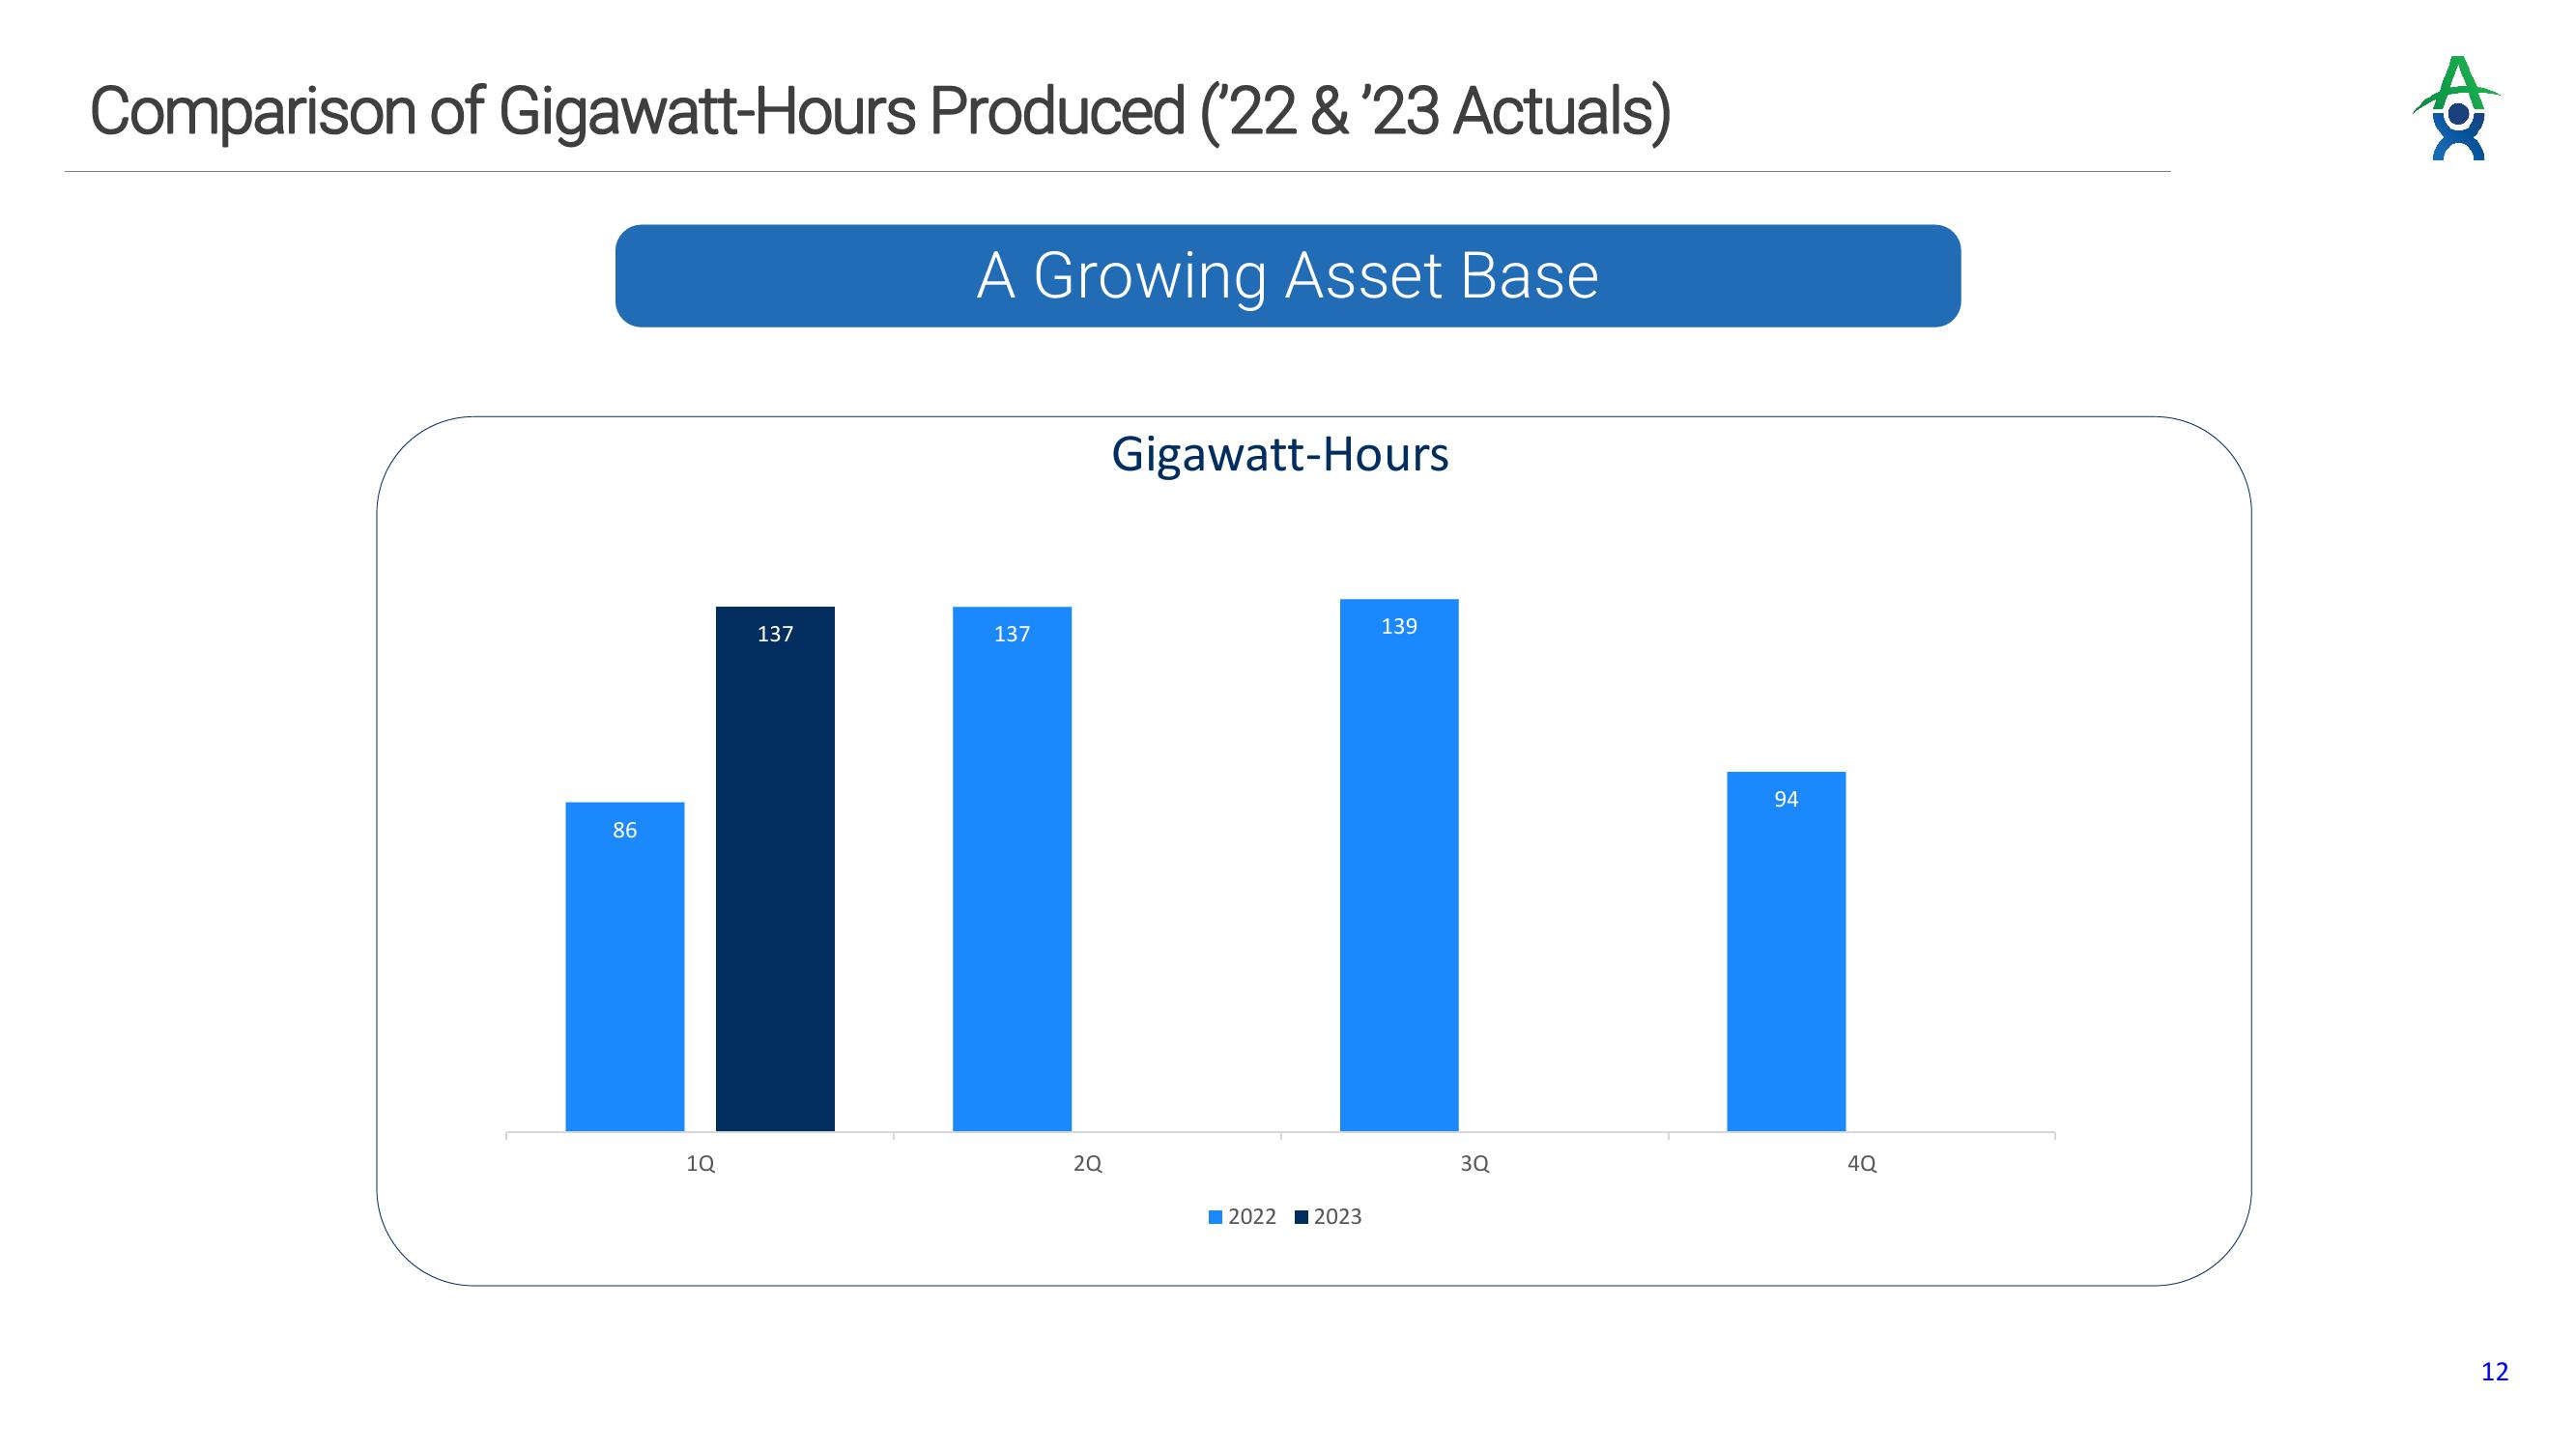Click the '2023' legend text
This screenshot has width=2576, height=1449.
tap(1338, 1217)
